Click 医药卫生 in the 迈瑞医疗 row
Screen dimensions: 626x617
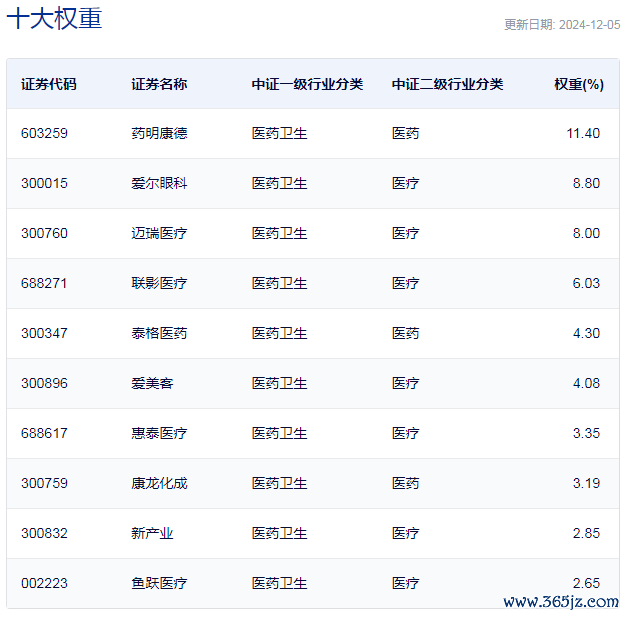(279, 233)
